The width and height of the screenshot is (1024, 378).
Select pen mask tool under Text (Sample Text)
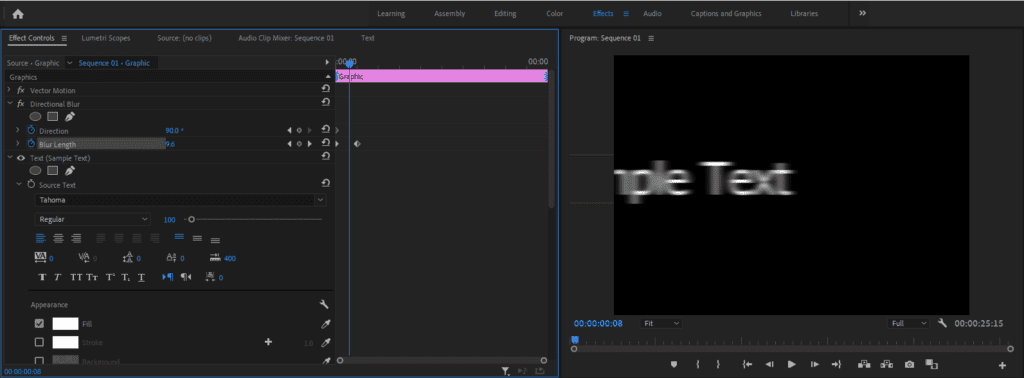pos(70,171)
